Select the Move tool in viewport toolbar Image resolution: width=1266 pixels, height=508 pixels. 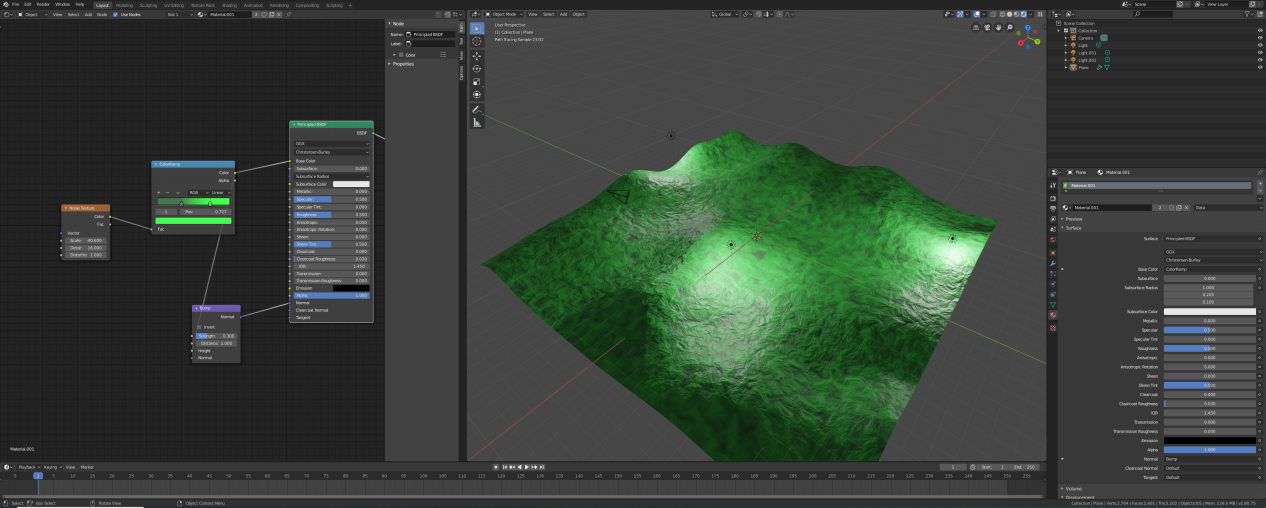(477, 55)
